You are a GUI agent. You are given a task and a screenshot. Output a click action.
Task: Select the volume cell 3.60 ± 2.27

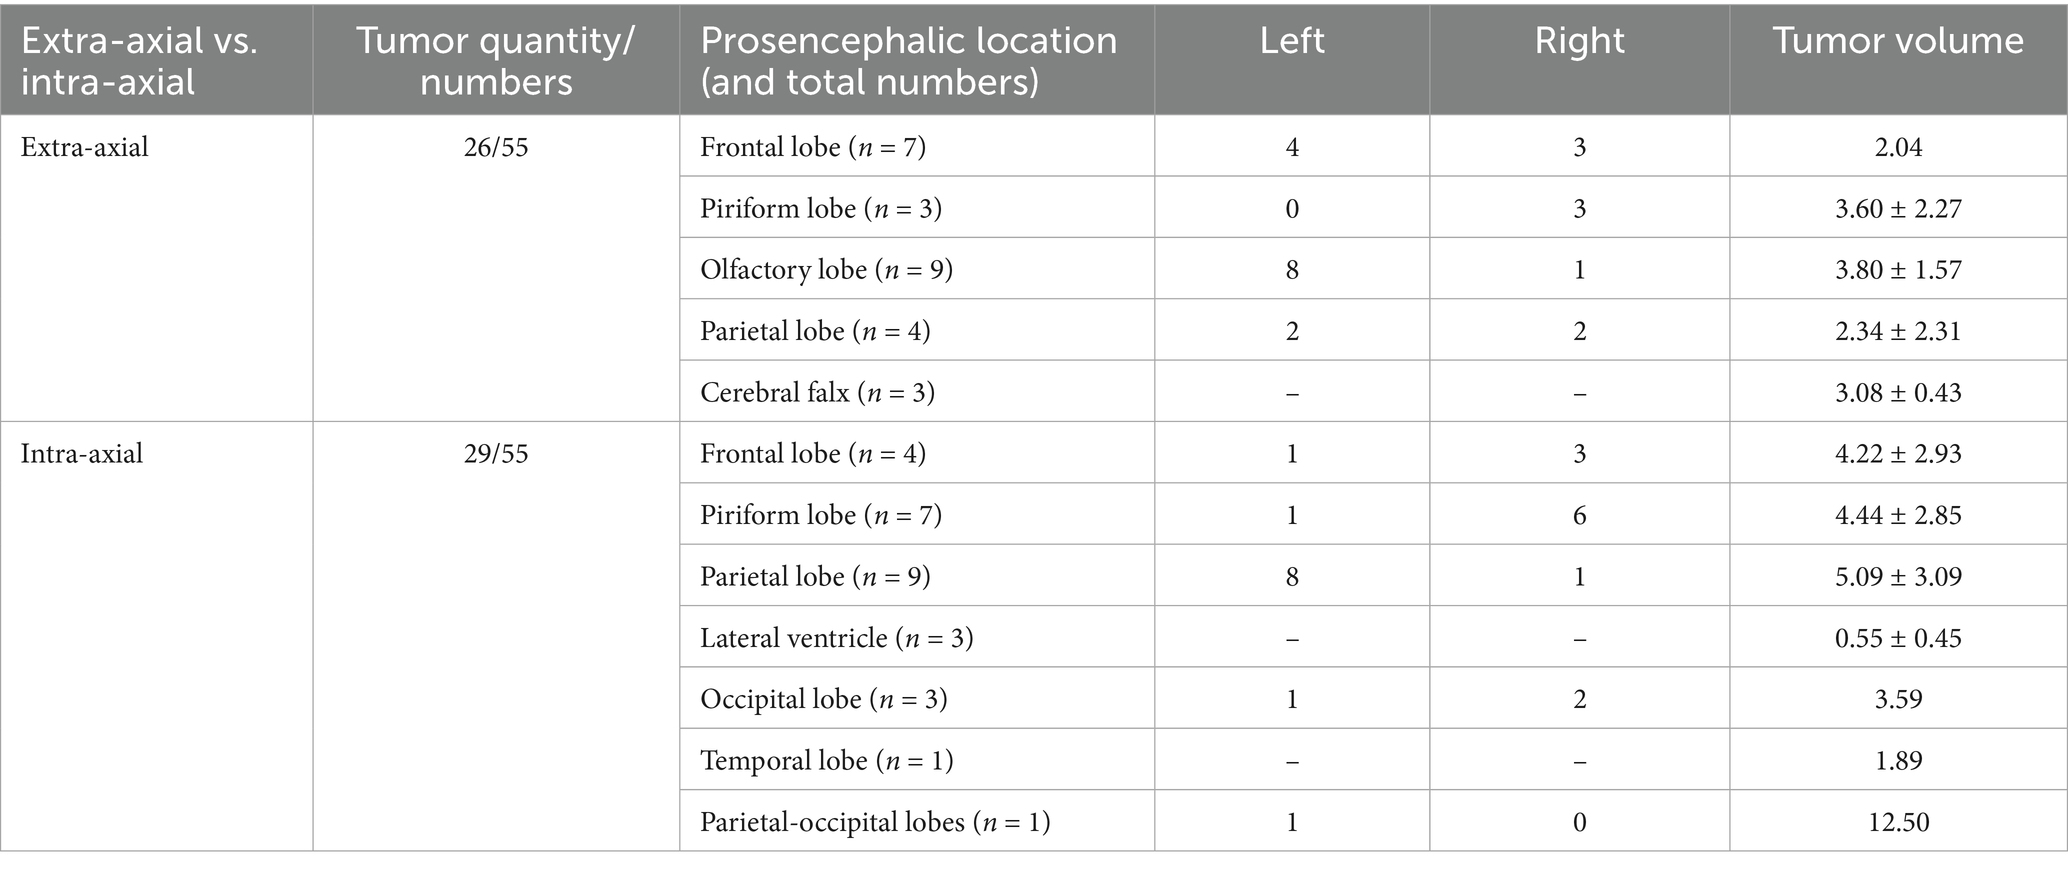[1898, 209]
